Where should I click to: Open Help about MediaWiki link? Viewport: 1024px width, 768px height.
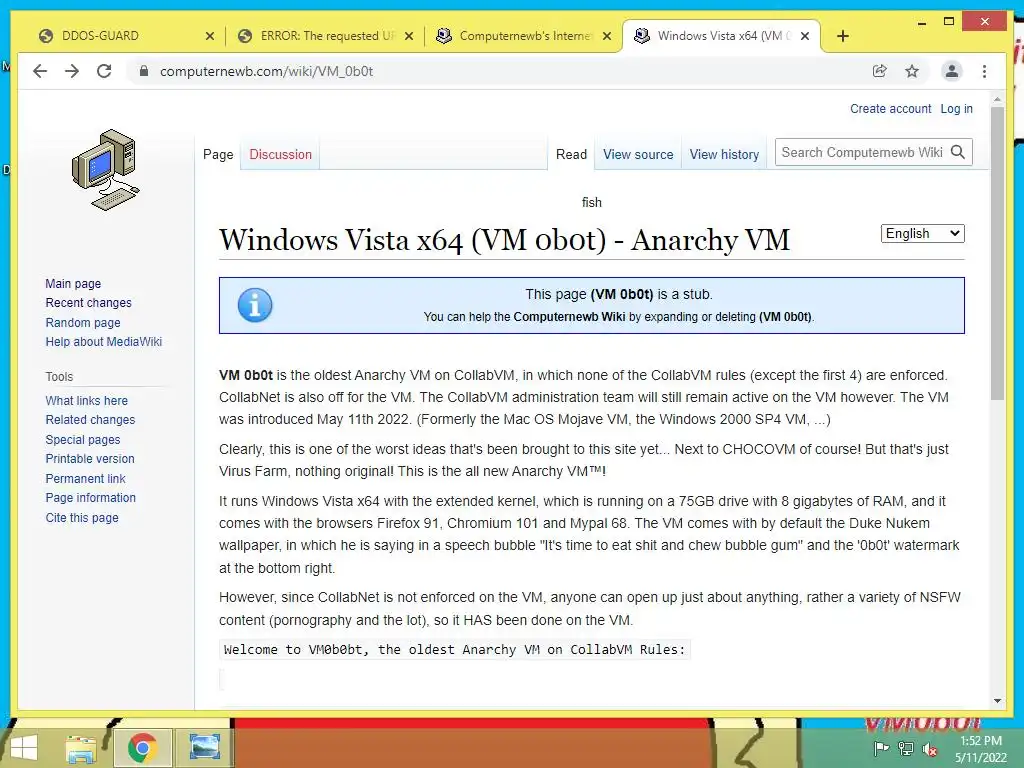pyautogui.click(x=103, y=342)
